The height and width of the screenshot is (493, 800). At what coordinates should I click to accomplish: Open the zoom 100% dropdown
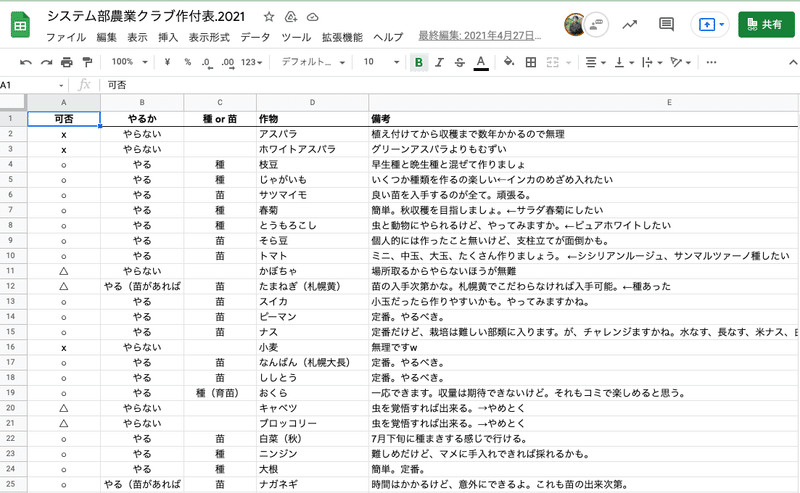coord(130,62)
